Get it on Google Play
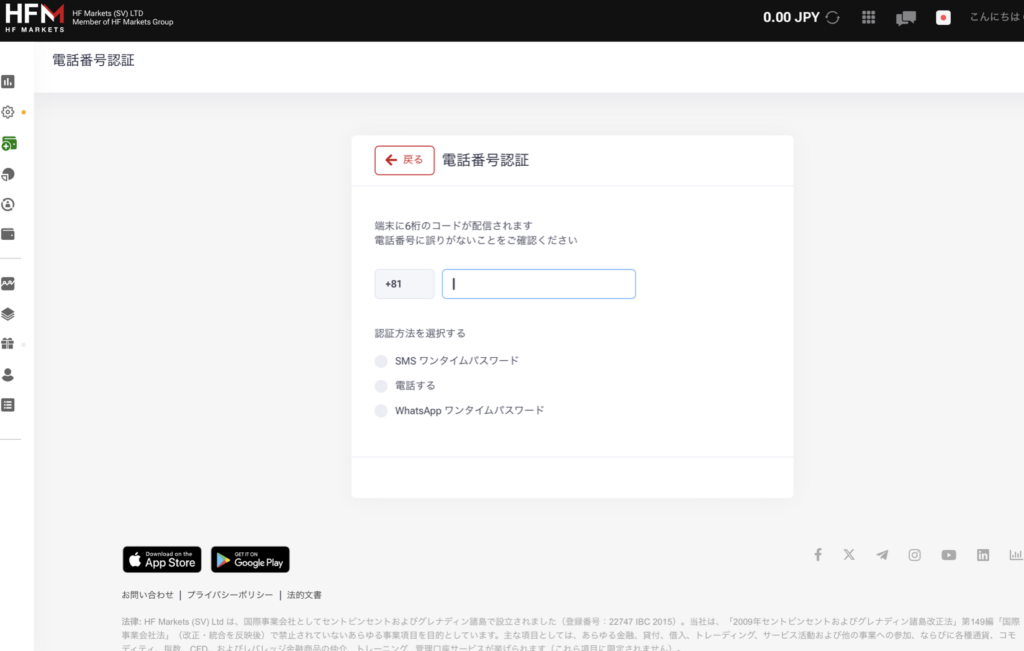This screenshot has width=1024, height=651. pyautogui.click(x=250, y=560)
